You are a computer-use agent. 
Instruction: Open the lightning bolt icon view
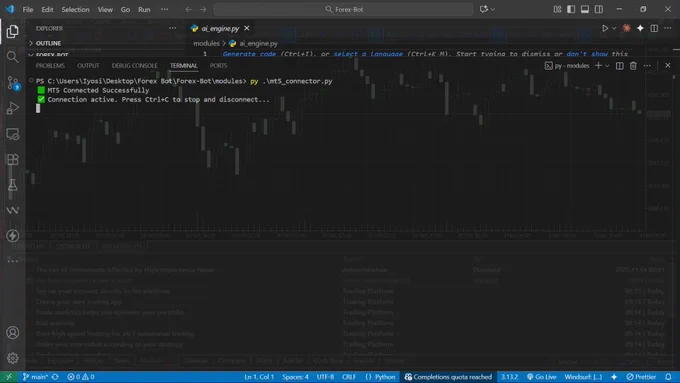(13, 236)
